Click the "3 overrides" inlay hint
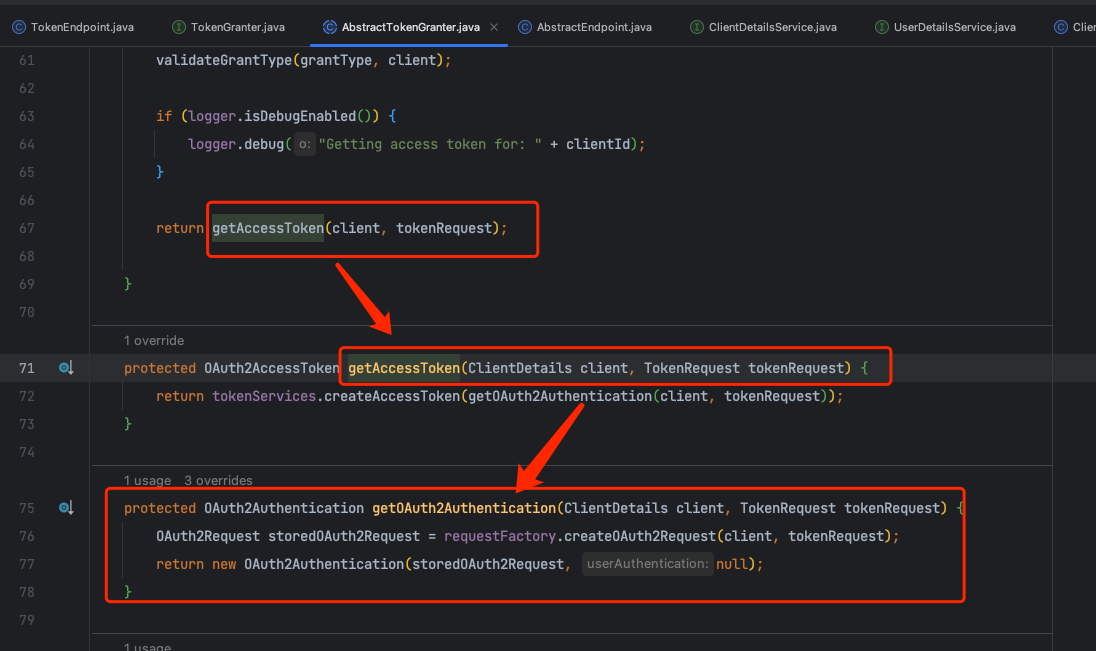The image size is (1096, 651). tap(218, 481)
